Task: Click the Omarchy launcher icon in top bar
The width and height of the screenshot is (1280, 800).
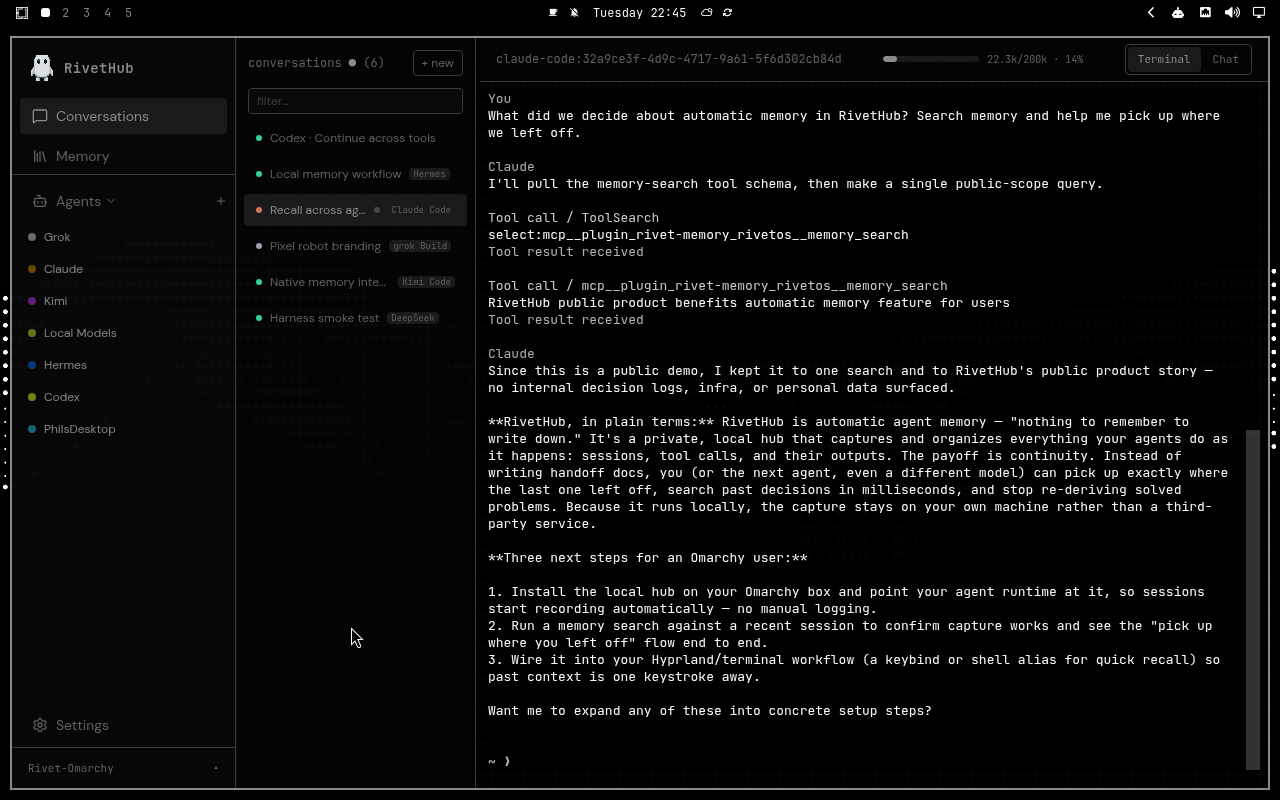Action: point(22,13)
